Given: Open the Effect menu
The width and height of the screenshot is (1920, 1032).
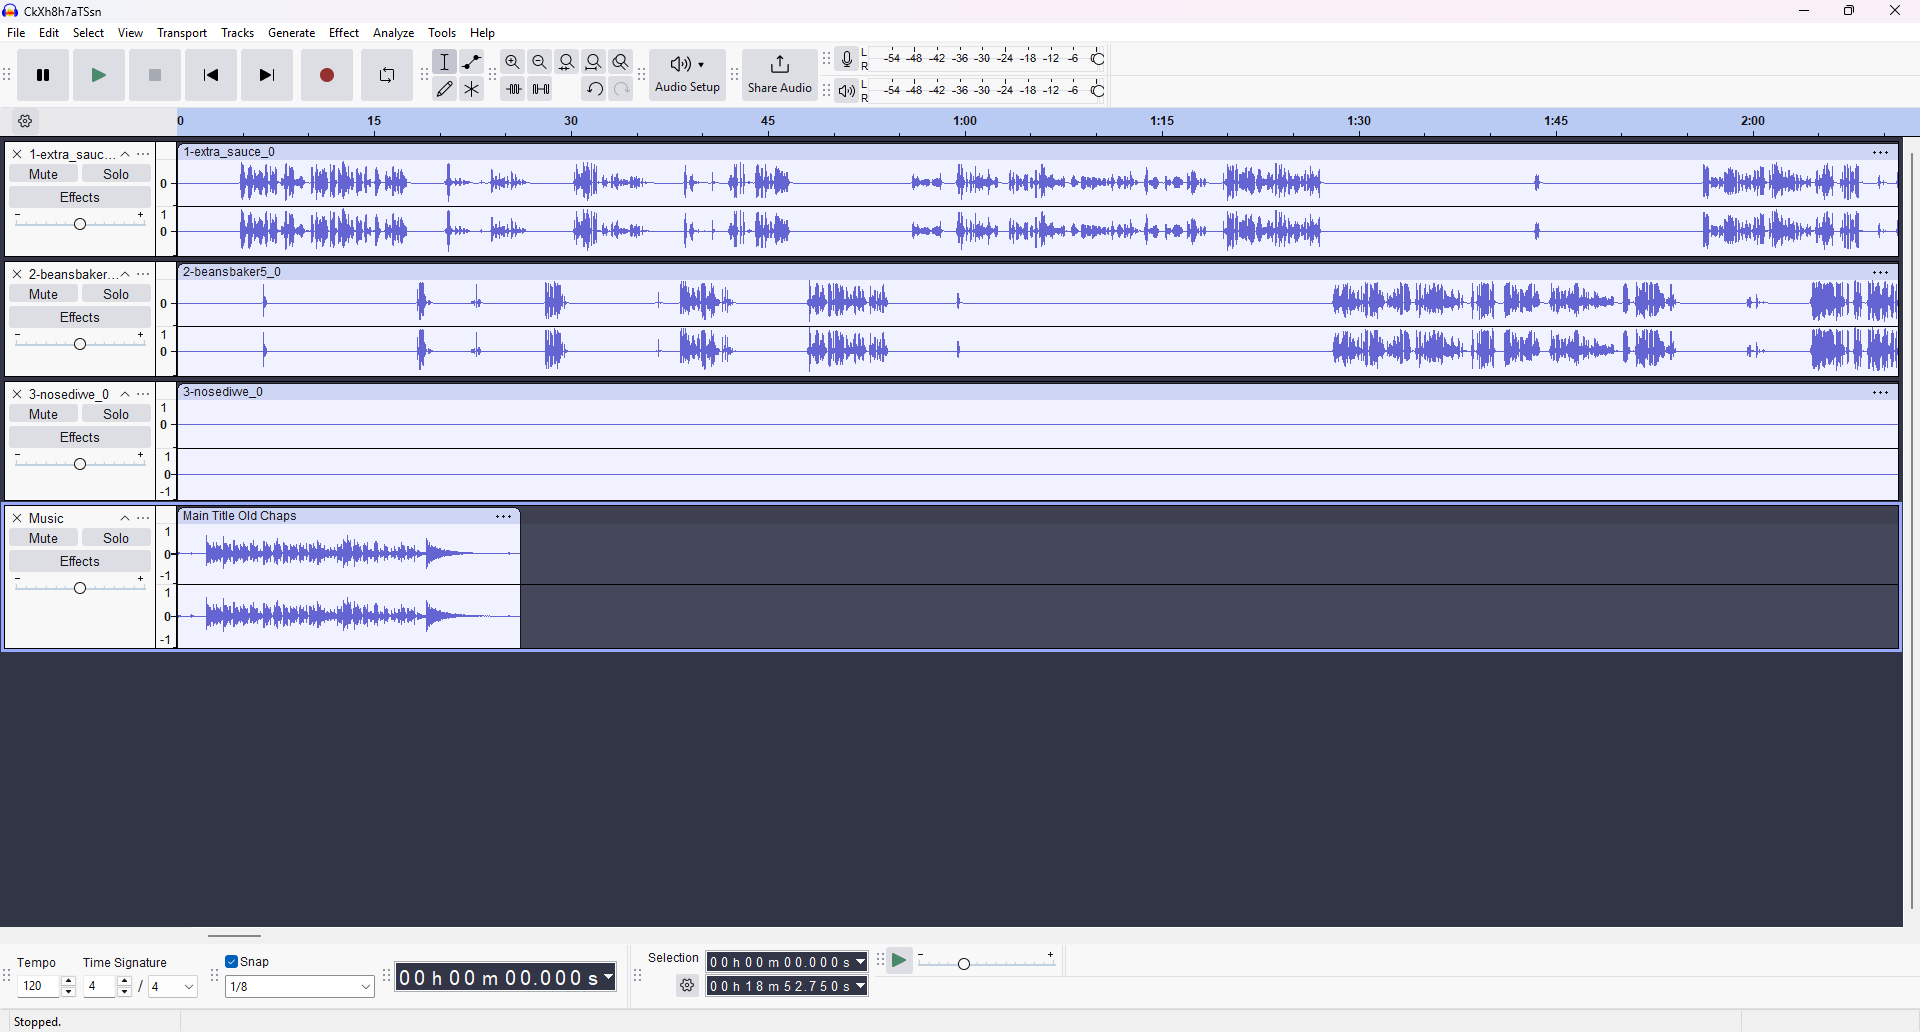Looking at the screenshot, I should coord(343,33).
